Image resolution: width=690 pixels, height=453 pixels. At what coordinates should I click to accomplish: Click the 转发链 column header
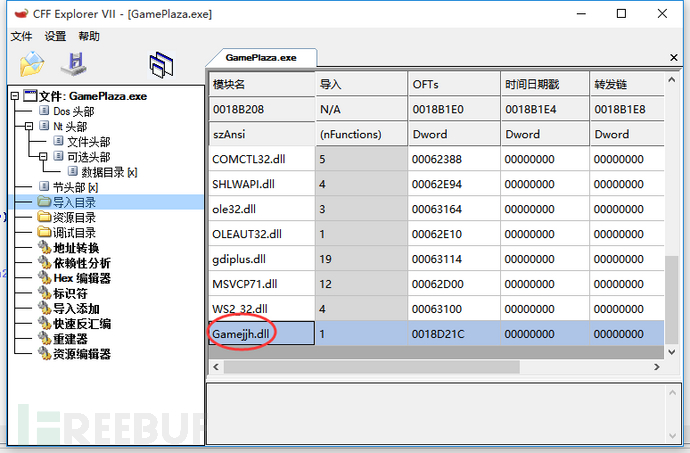[x=627, y=84]
